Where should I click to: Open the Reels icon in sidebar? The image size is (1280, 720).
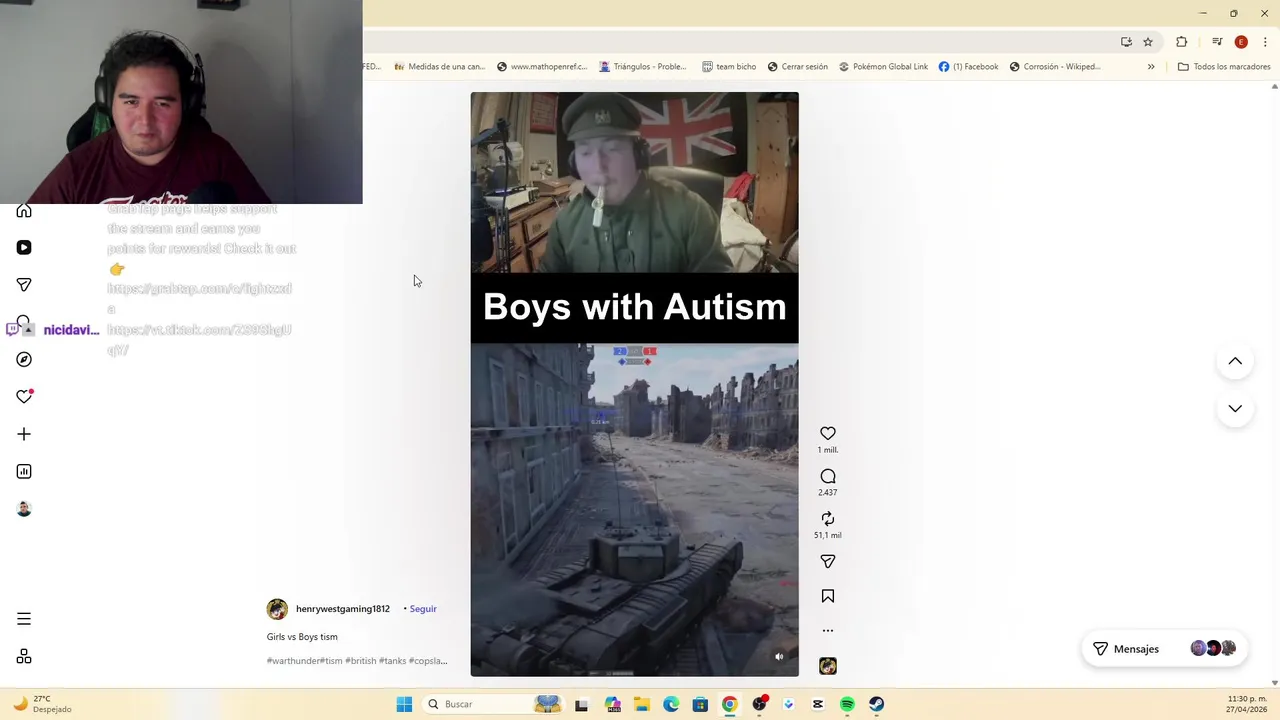[x=24, y=247]
